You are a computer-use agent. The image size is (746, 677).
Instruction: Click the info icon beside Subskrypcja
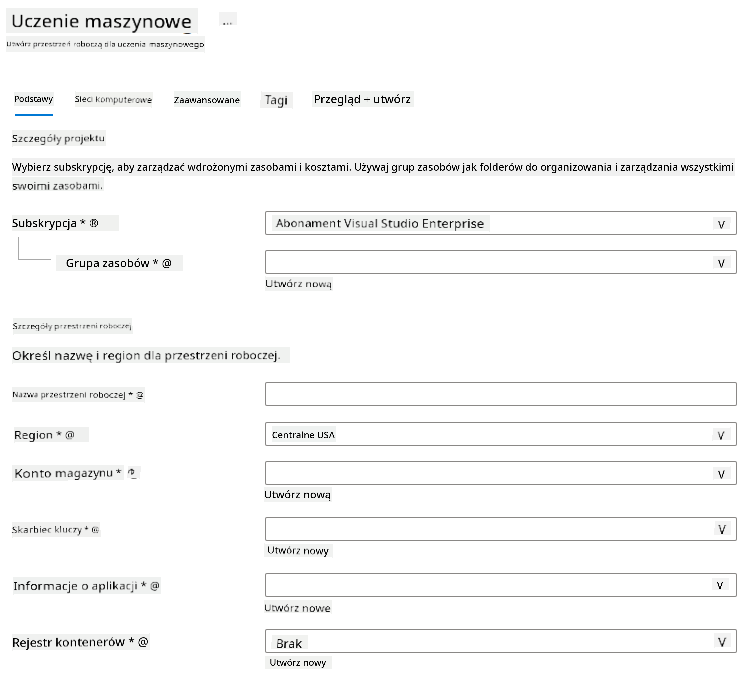coord(94,223)
